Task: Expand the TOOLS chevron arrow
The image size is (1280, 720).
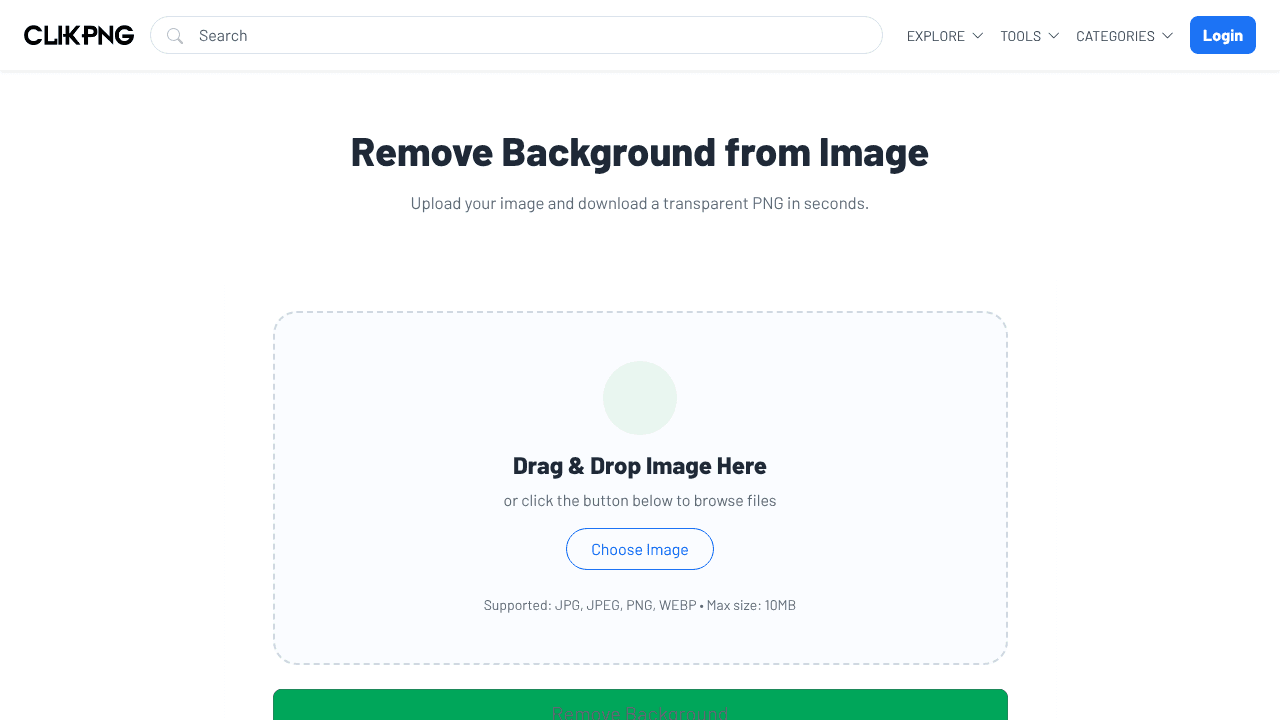Action: 1054,36
